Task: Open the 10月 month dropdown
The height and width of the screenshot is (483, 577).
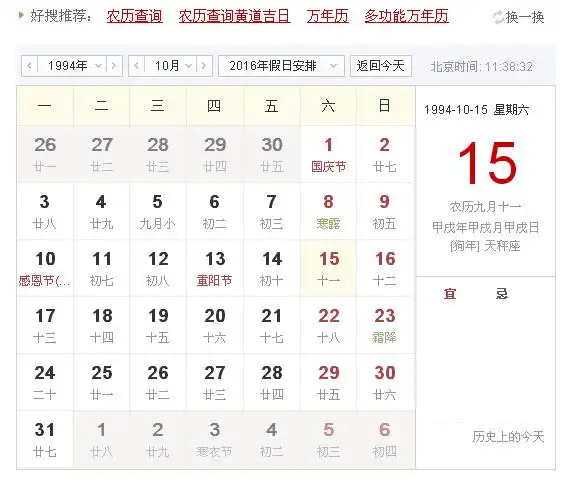Action: (x=171, y=66)
